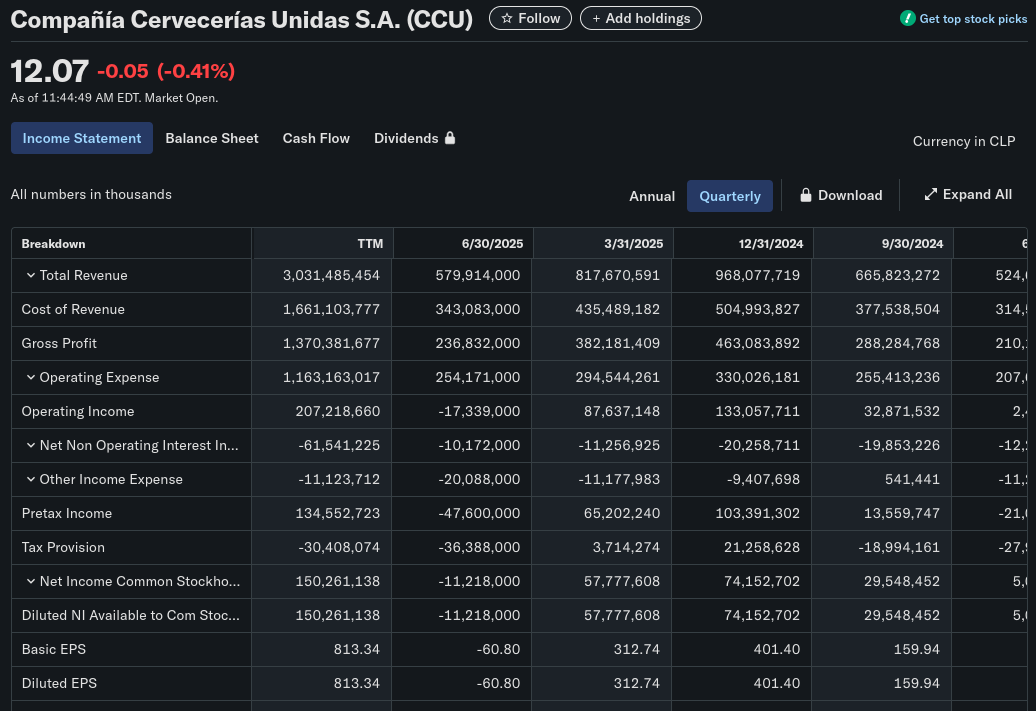Click the Expand All arrows icon
The width and height of the screenshot is (1036, 711).
tap(930, 195)
